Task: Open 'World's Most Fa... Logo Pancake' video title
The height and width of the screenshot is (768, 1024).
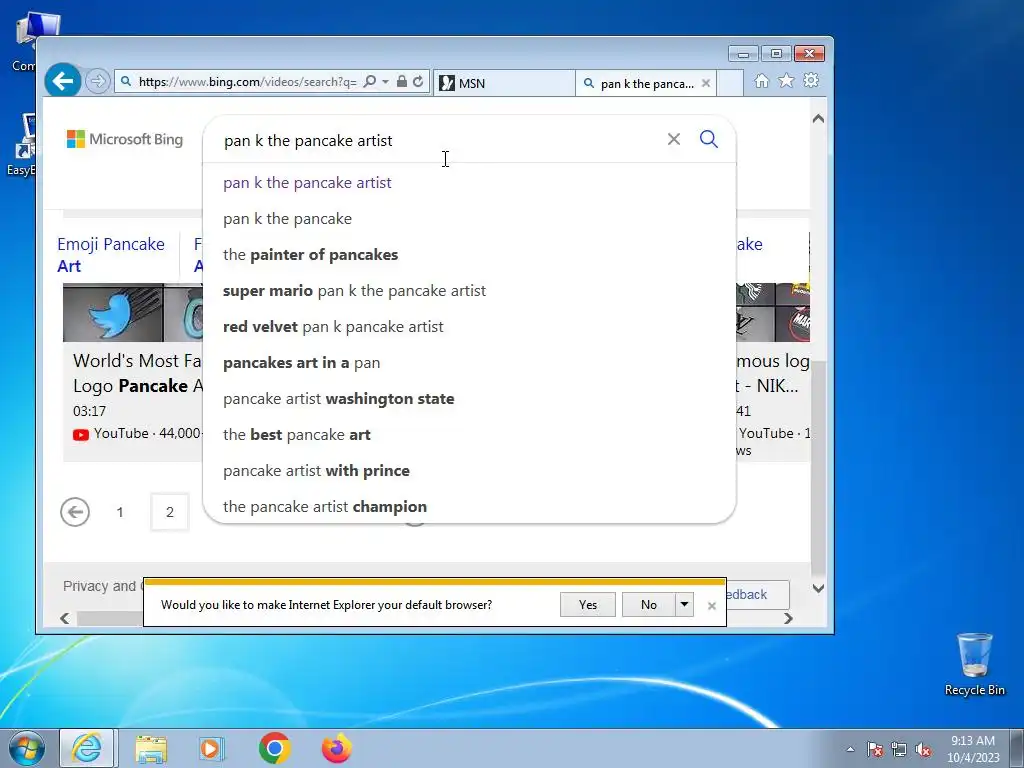Action: click(138, 373)
